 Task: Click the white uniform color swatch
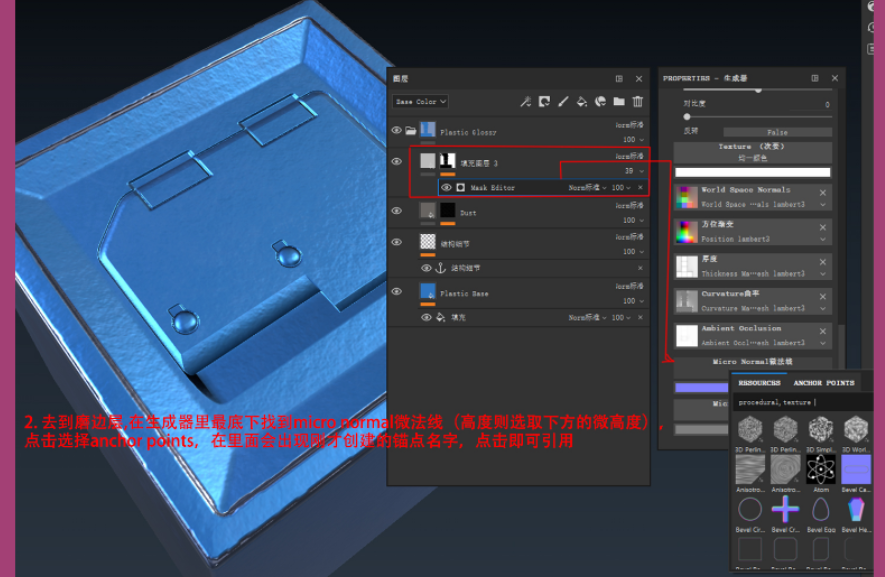752,172
